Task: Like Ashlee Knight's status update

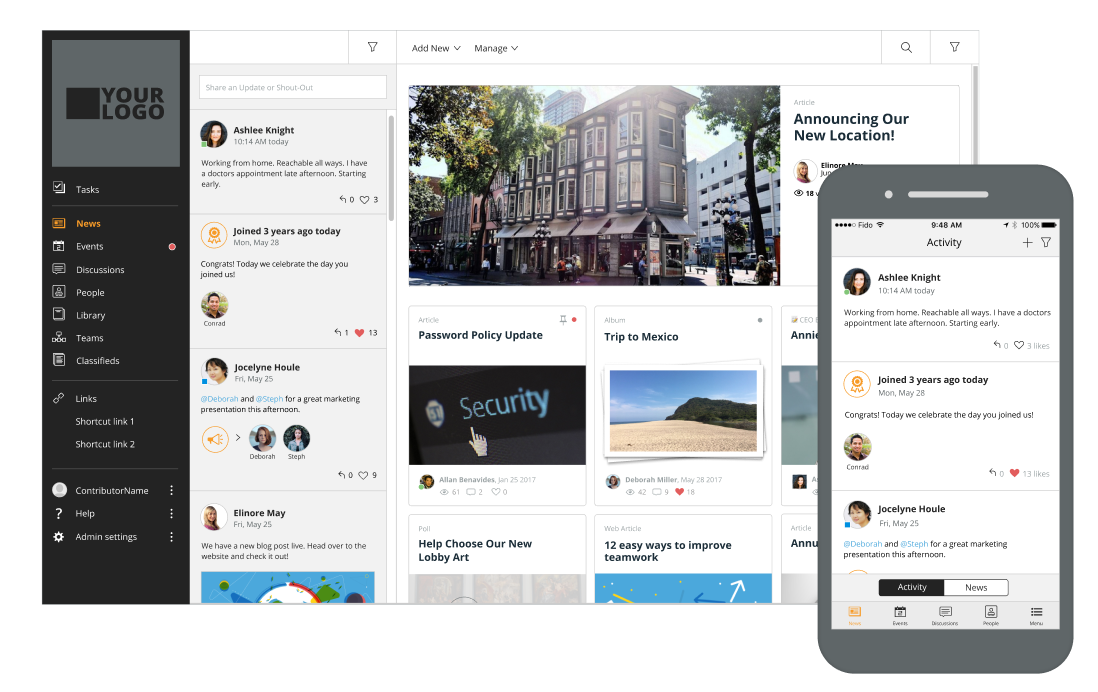Action: [362, 199]
